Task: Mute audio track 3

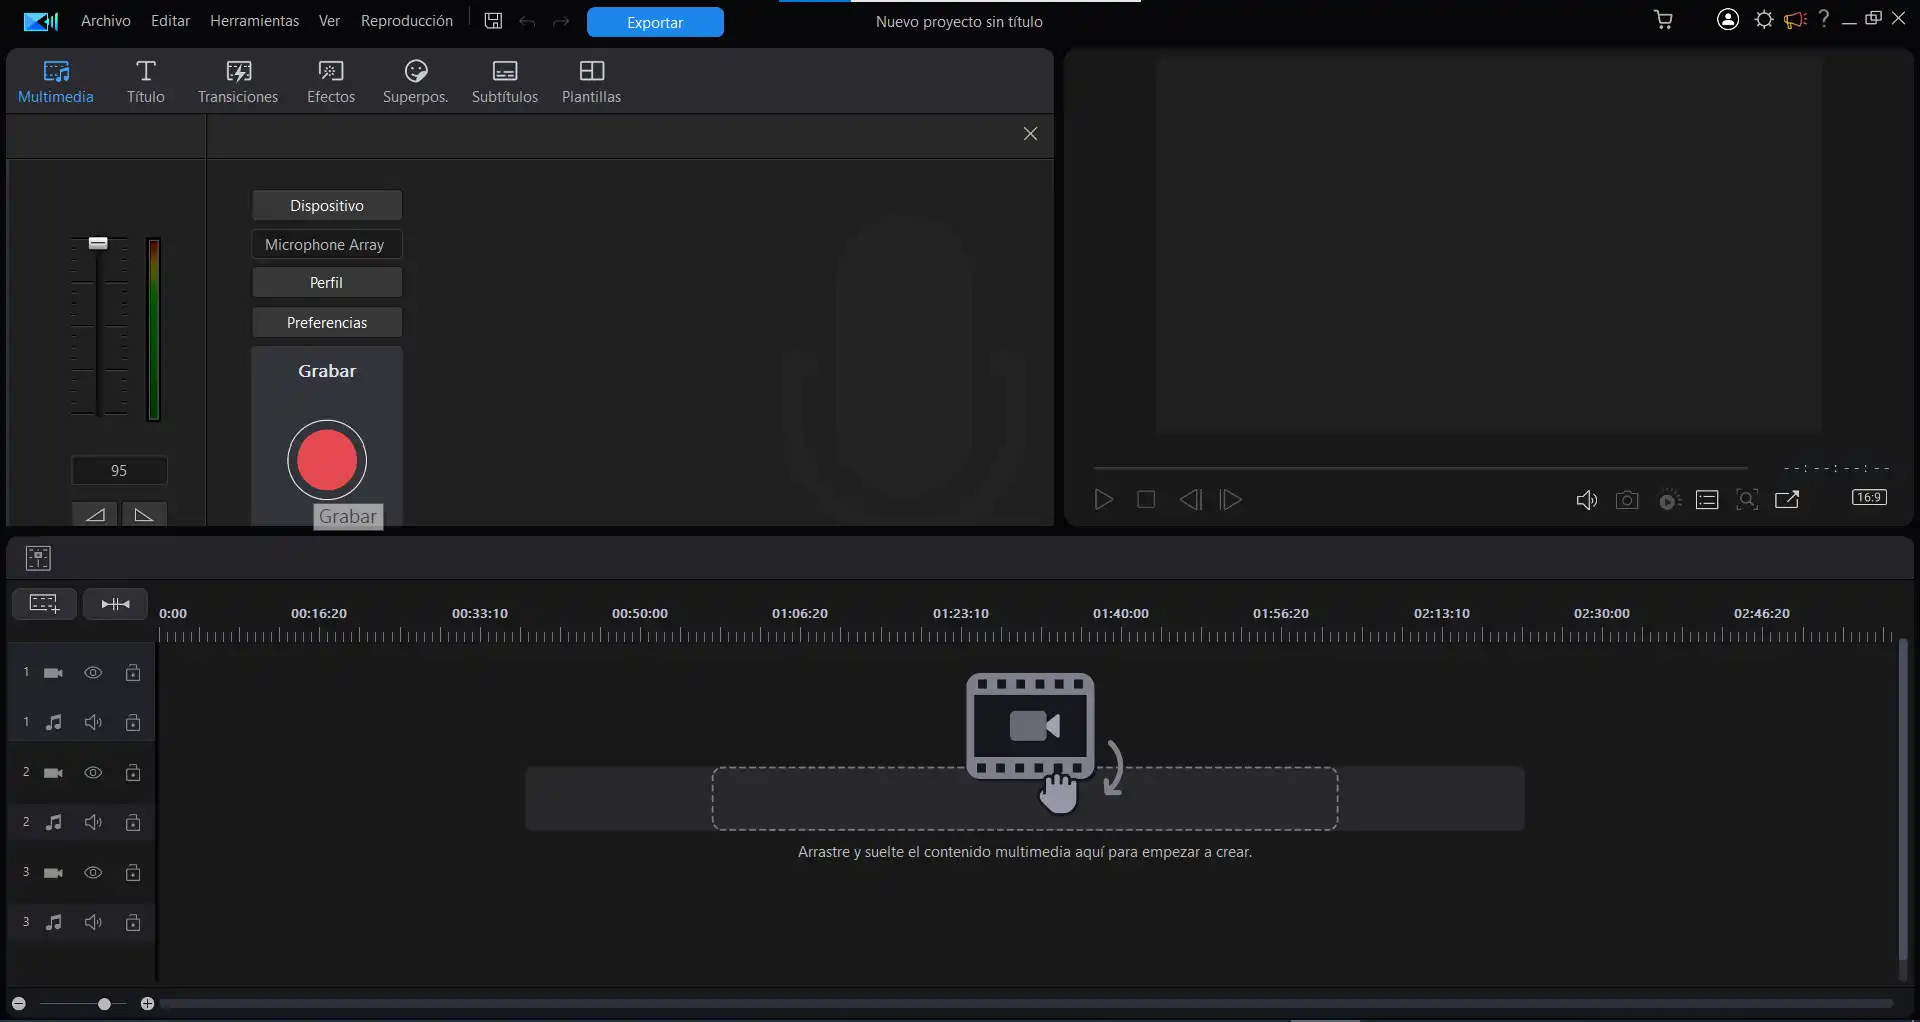Action: point(93,922)
